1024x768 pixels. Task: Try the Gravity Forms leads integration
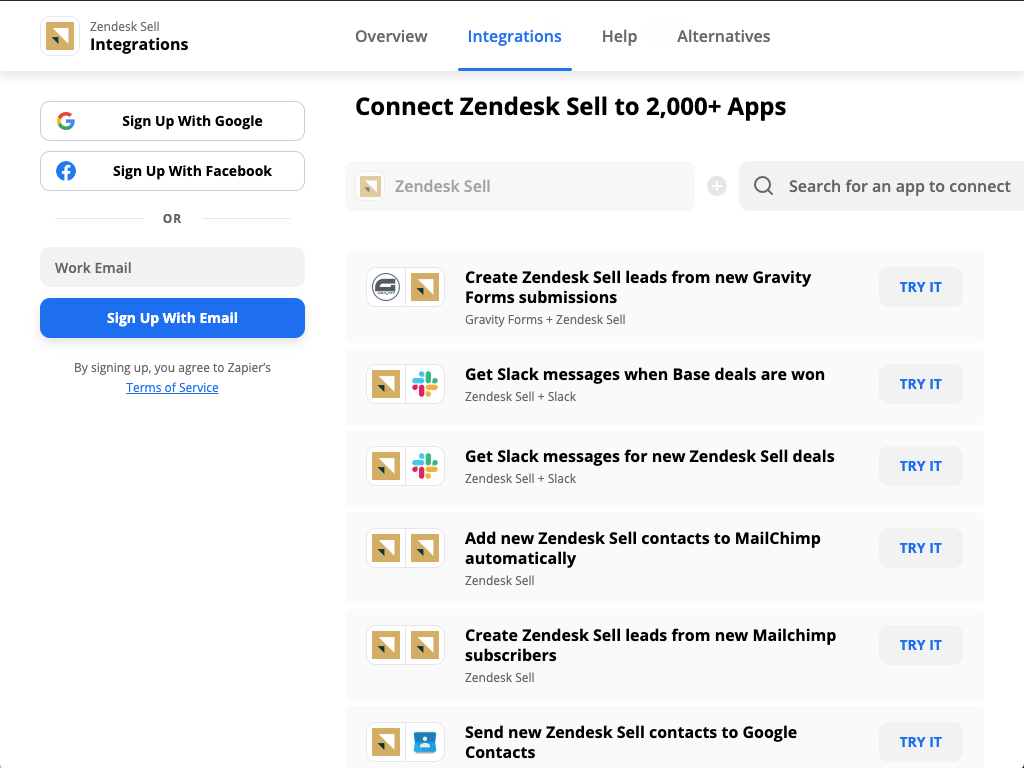(x=920, y=287)
